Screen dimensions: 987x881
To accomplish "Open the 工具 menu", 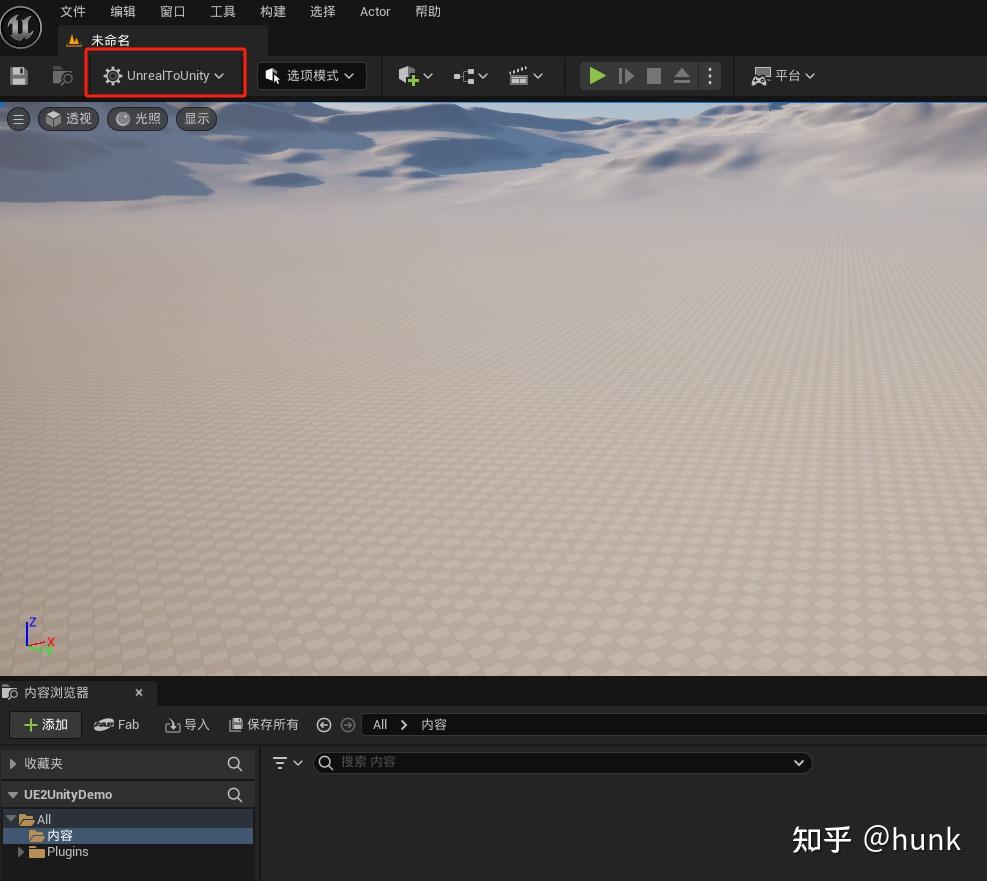I will (222, 11).
